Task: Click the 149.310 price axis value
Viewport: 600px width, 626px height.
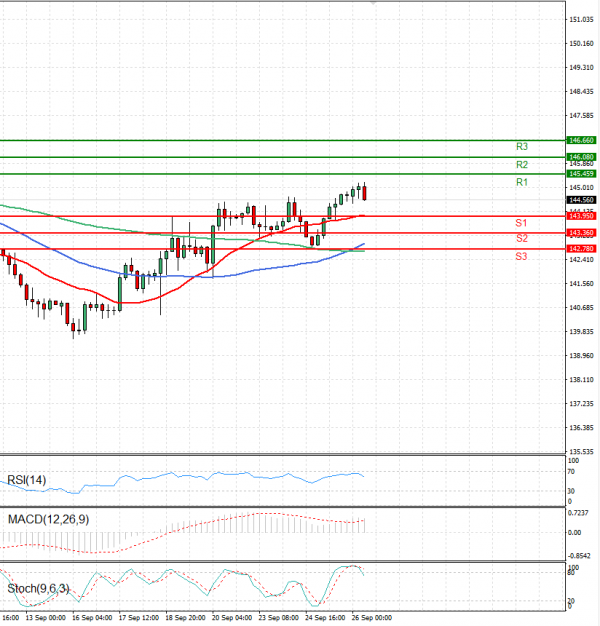Action: [581, 67]
